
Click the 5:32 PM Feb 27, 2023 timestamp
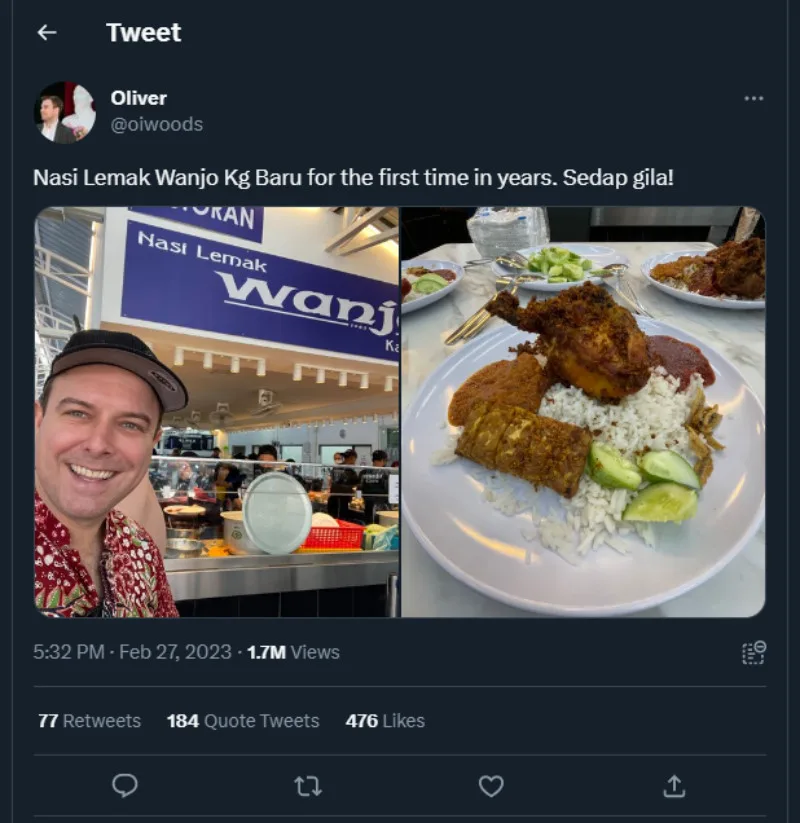point(133,652)
